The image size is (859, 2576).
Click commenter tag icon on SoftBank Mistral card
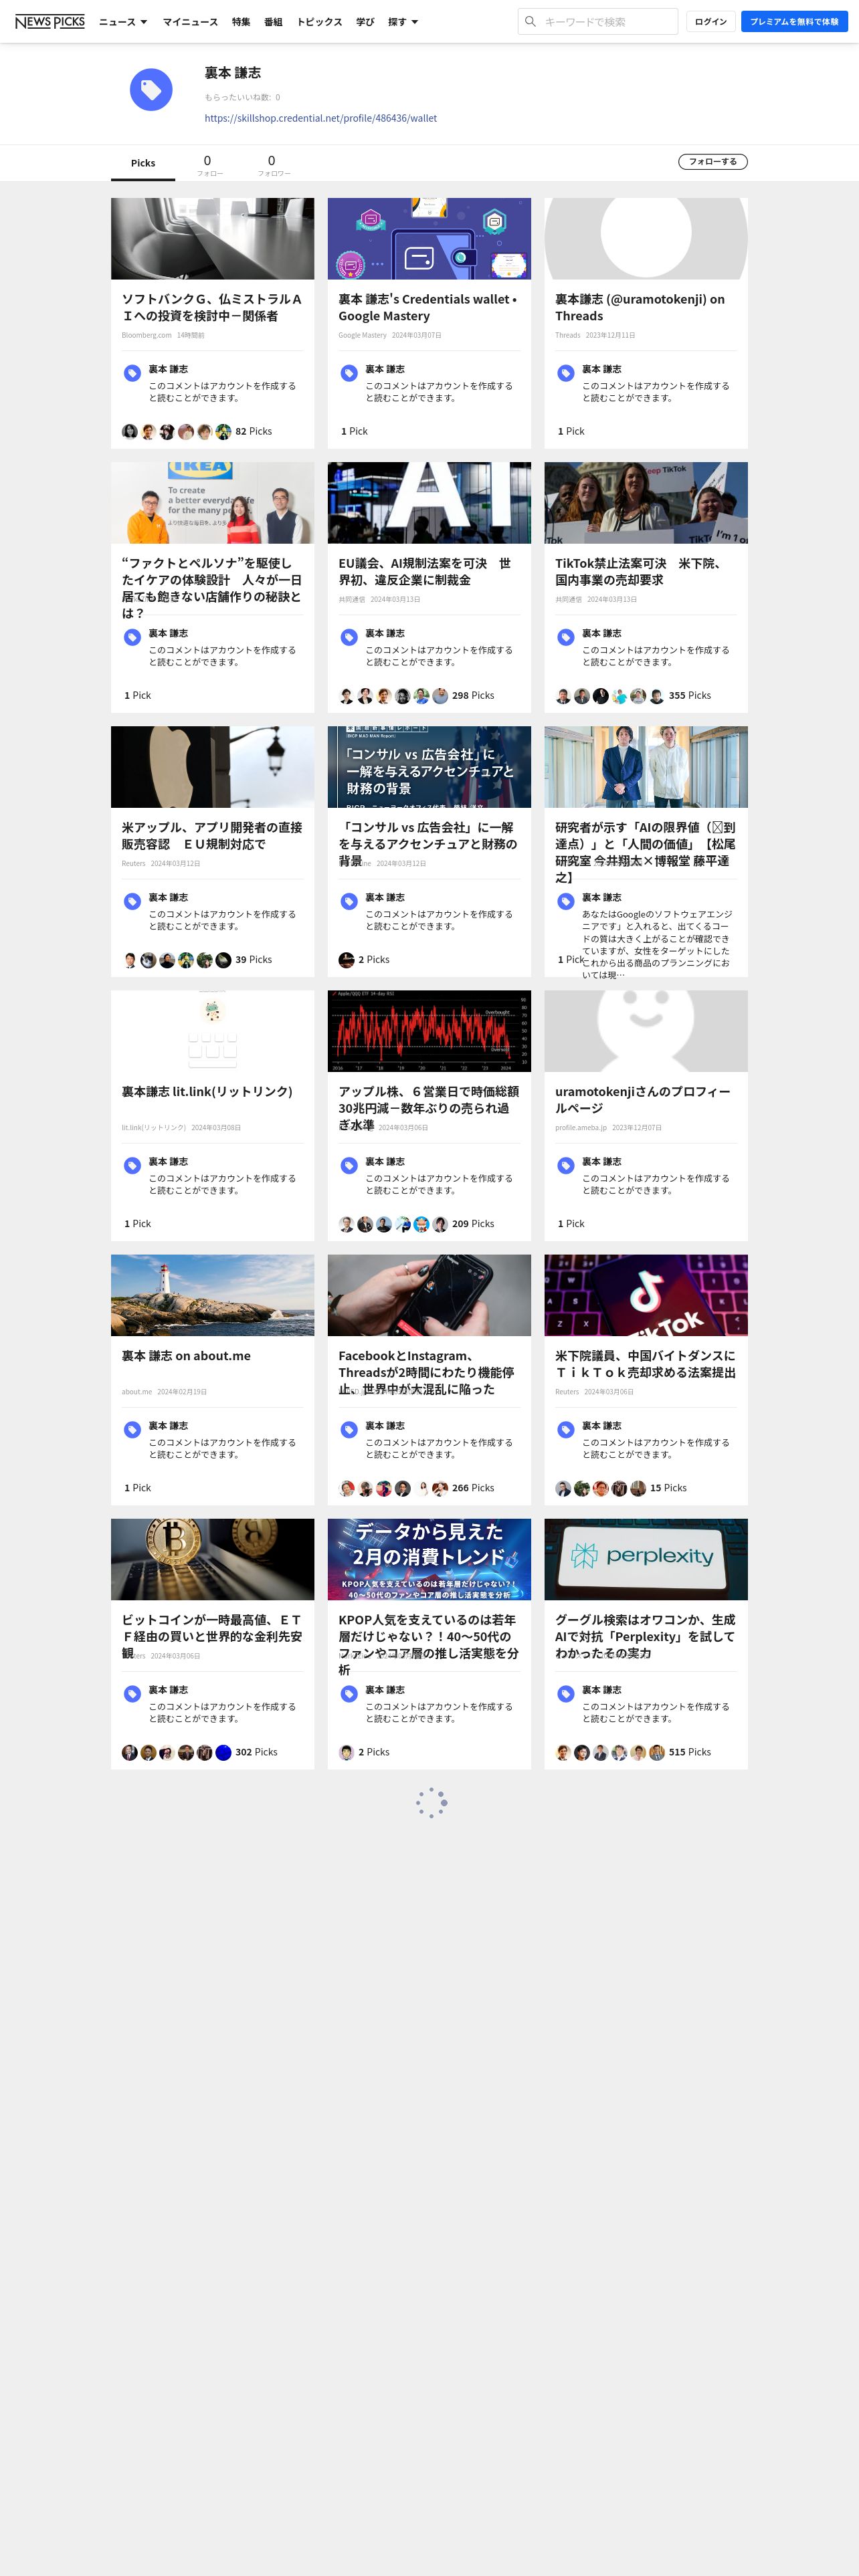(132, 373)
